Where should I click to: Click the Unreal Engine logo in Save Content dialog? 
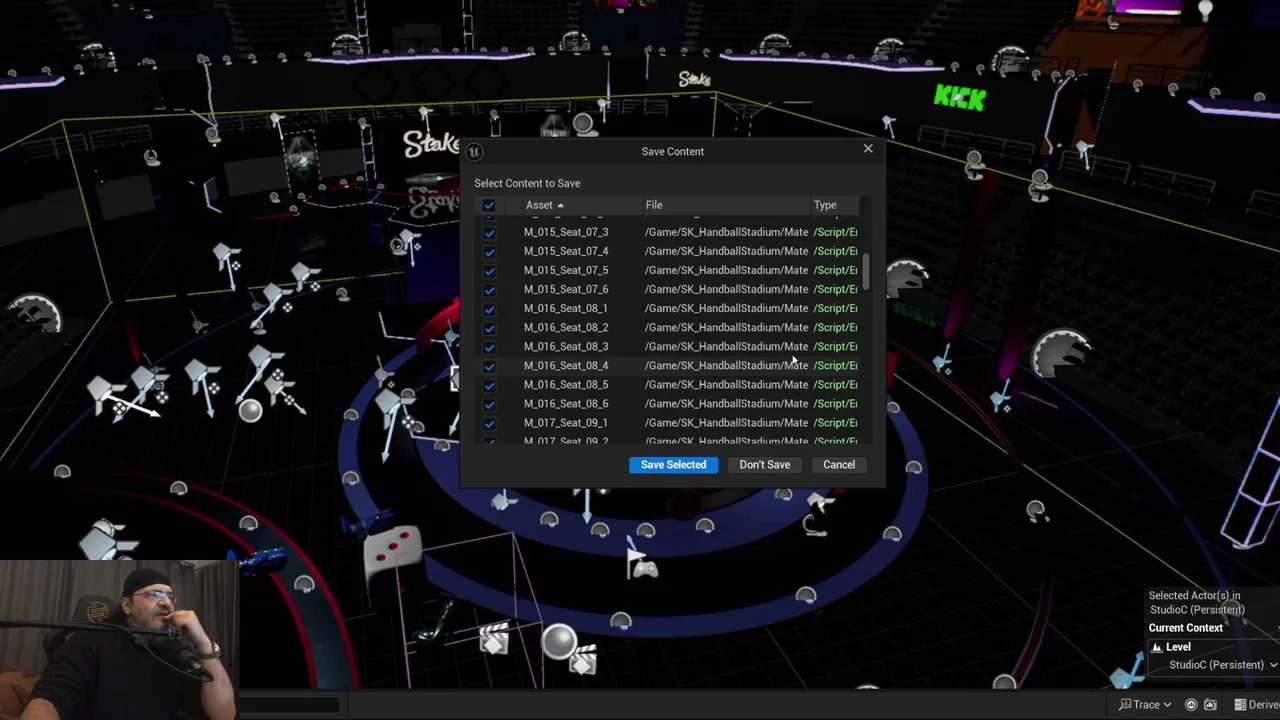tap(474, 152)
